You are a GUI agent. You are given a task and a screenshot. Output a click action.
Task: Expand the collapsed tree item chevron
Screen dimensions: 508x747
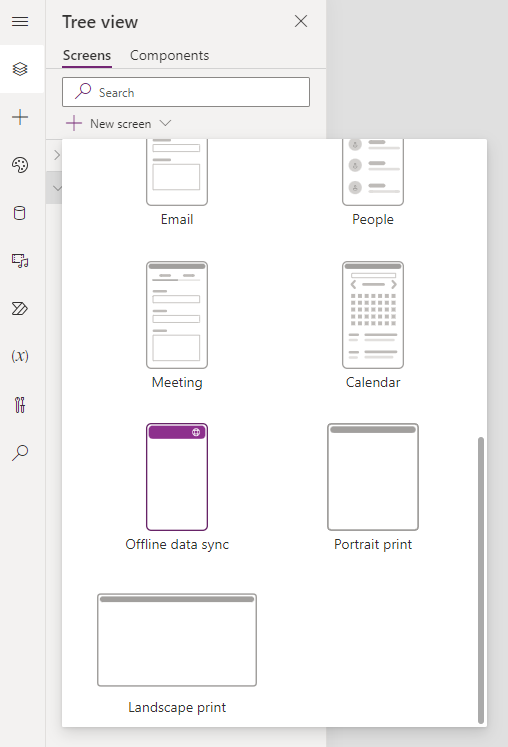tap(57, 155)
